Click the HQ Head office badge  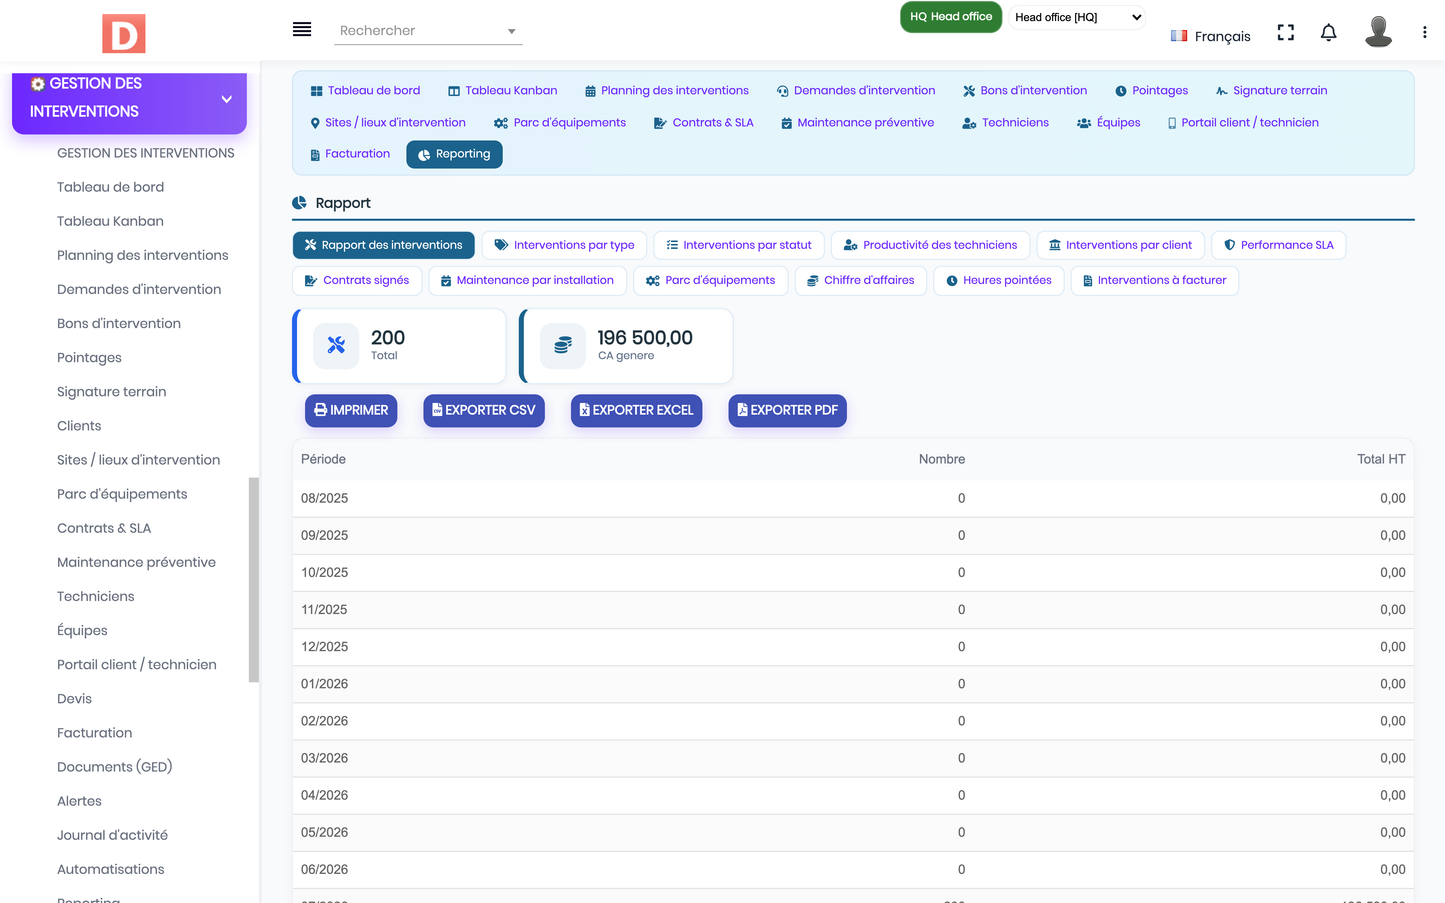(x=951, y=17)
